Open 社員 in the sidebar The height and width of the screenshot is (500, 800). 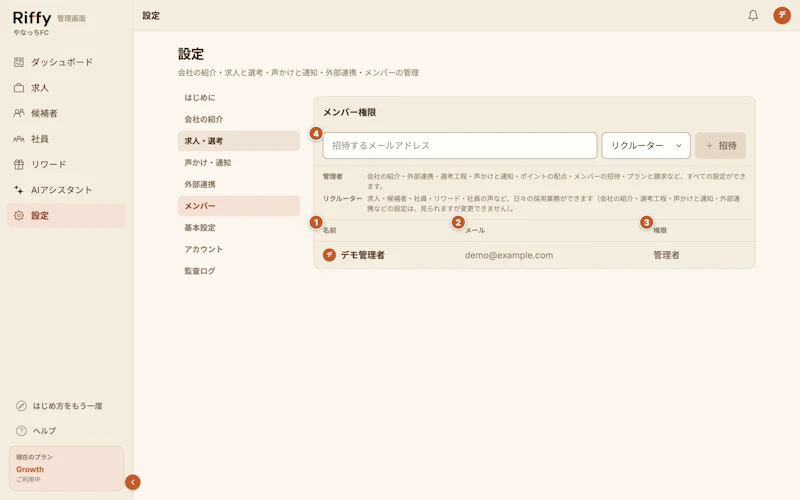pyautogui.click(x=66, y=139)
